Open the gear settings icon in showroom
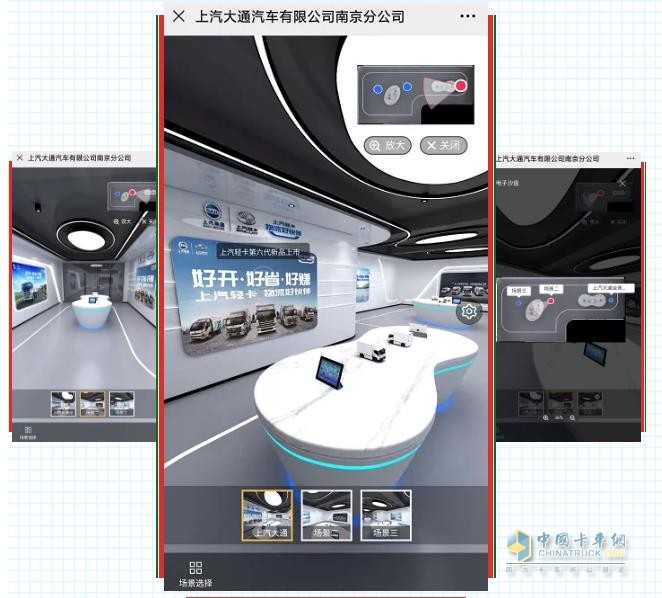 469,312
